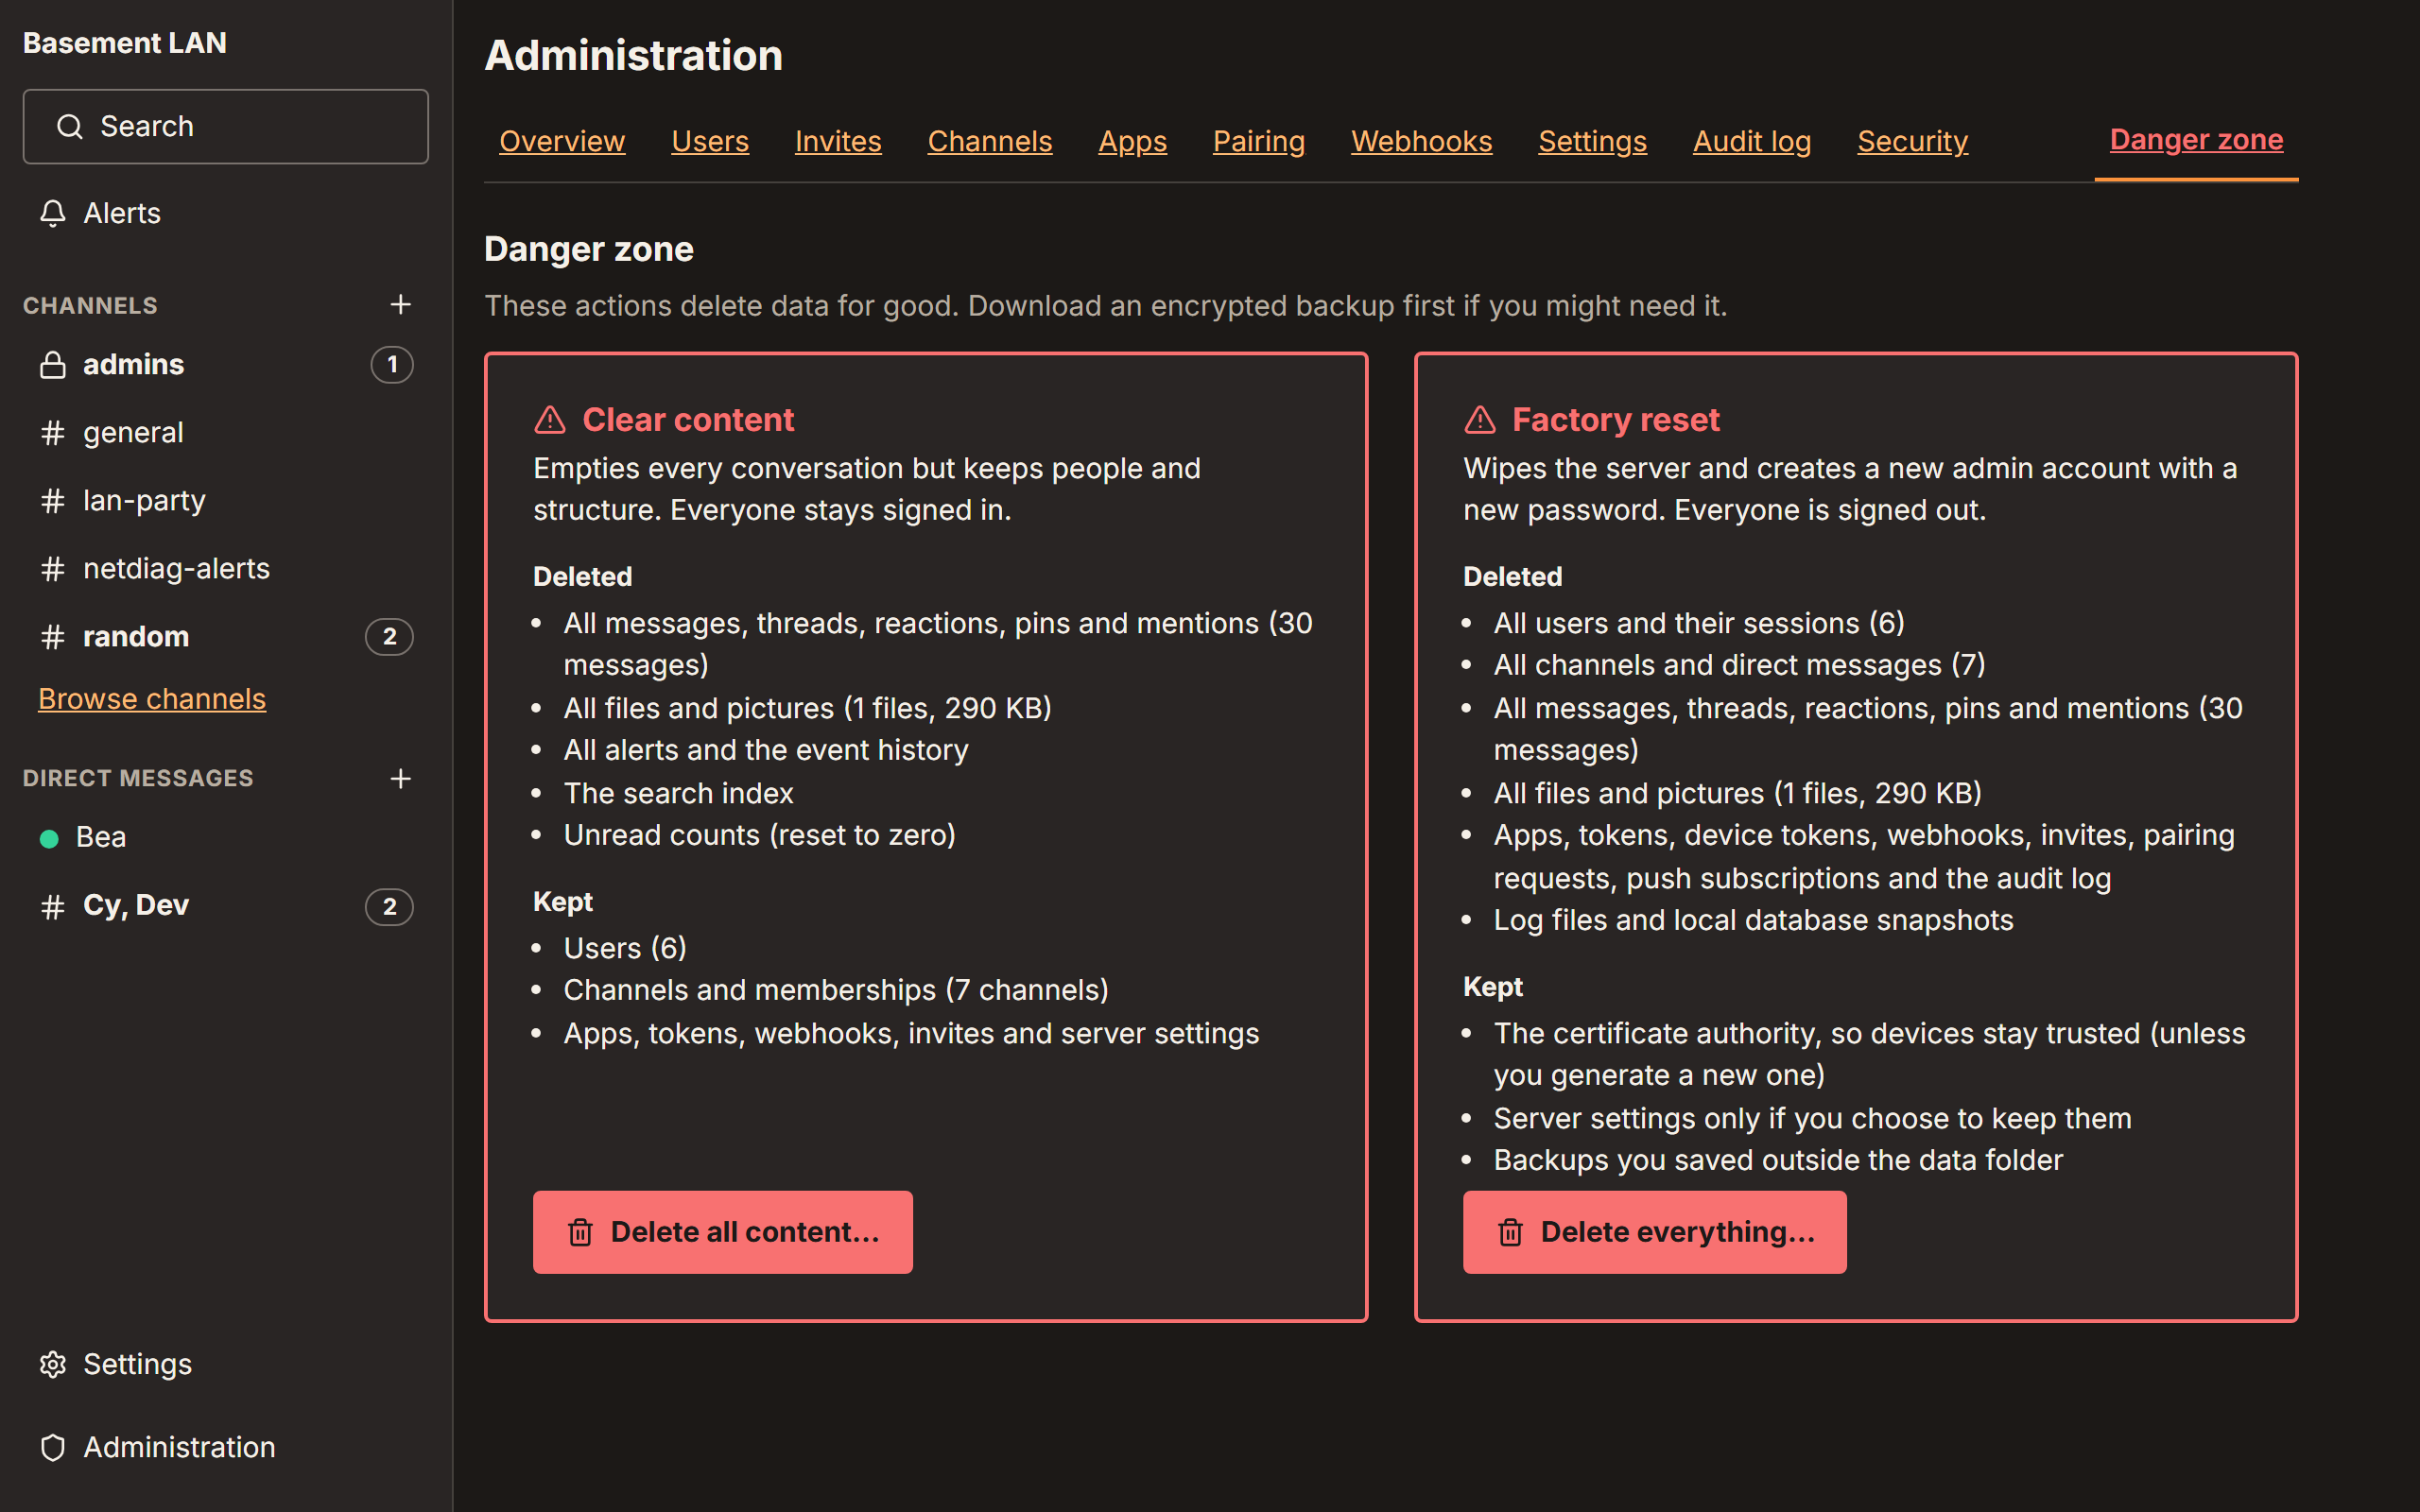Click the trash icon in Delete all content

580,1232
